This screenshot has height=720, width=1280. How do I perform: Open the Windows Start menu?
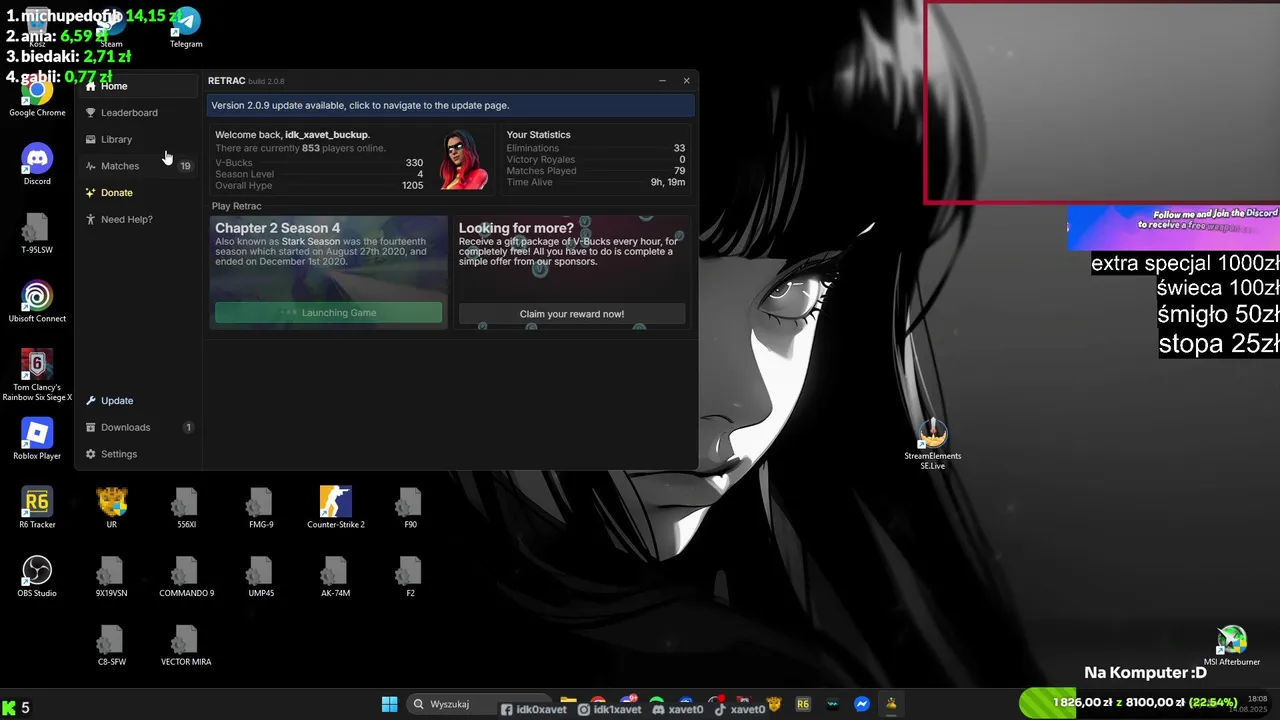tap(390, 705)
